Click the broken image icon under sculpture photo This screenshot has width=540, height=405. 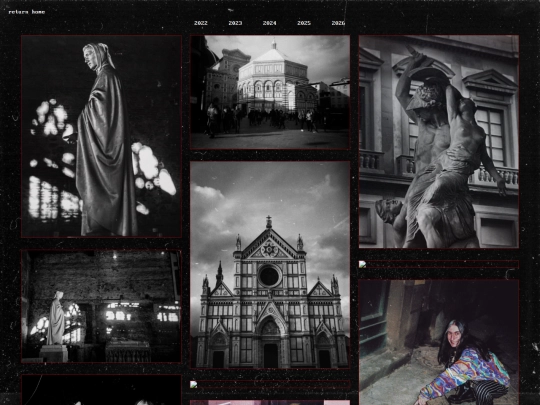pos(362,264)
